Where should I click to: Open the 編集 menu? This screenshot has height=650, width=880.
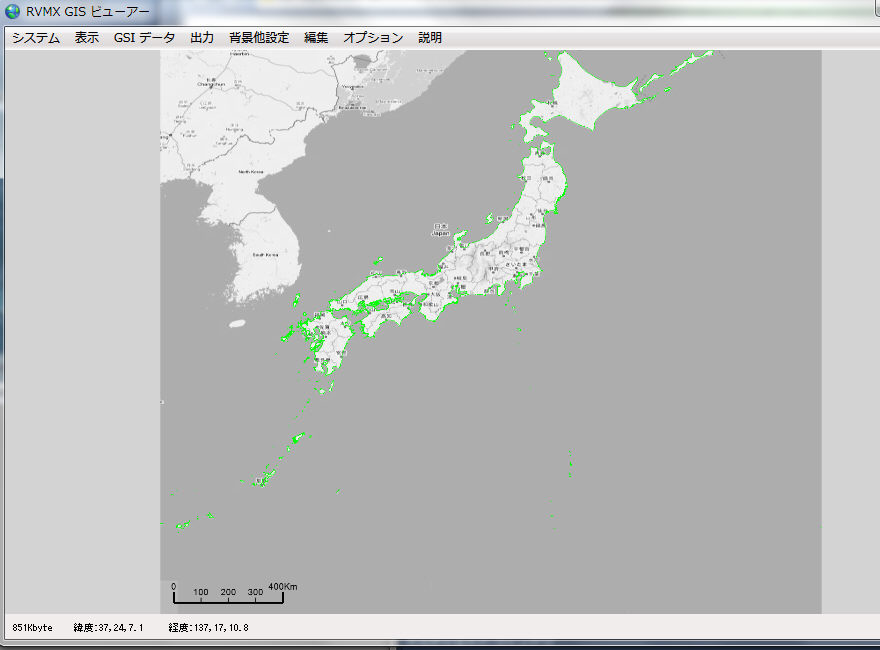coord(316,38)
